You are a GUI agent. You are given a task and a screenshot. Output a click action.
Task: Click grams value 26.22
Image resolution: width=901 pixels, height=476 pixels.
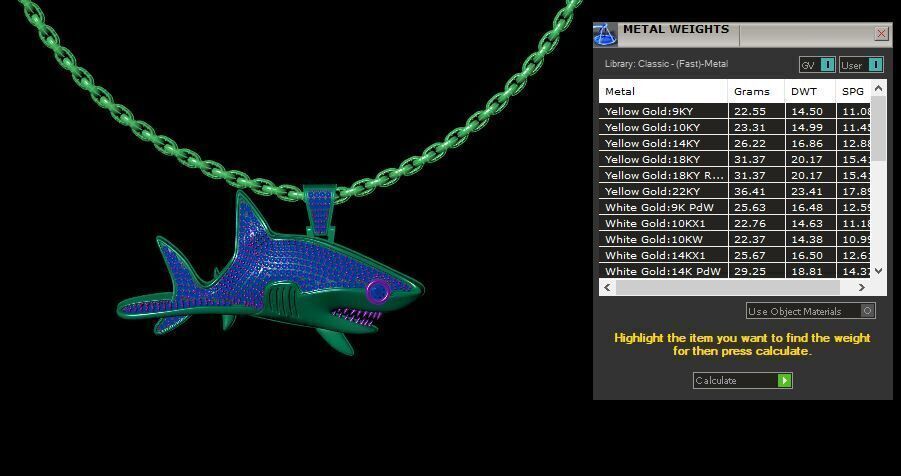(750, 143)
